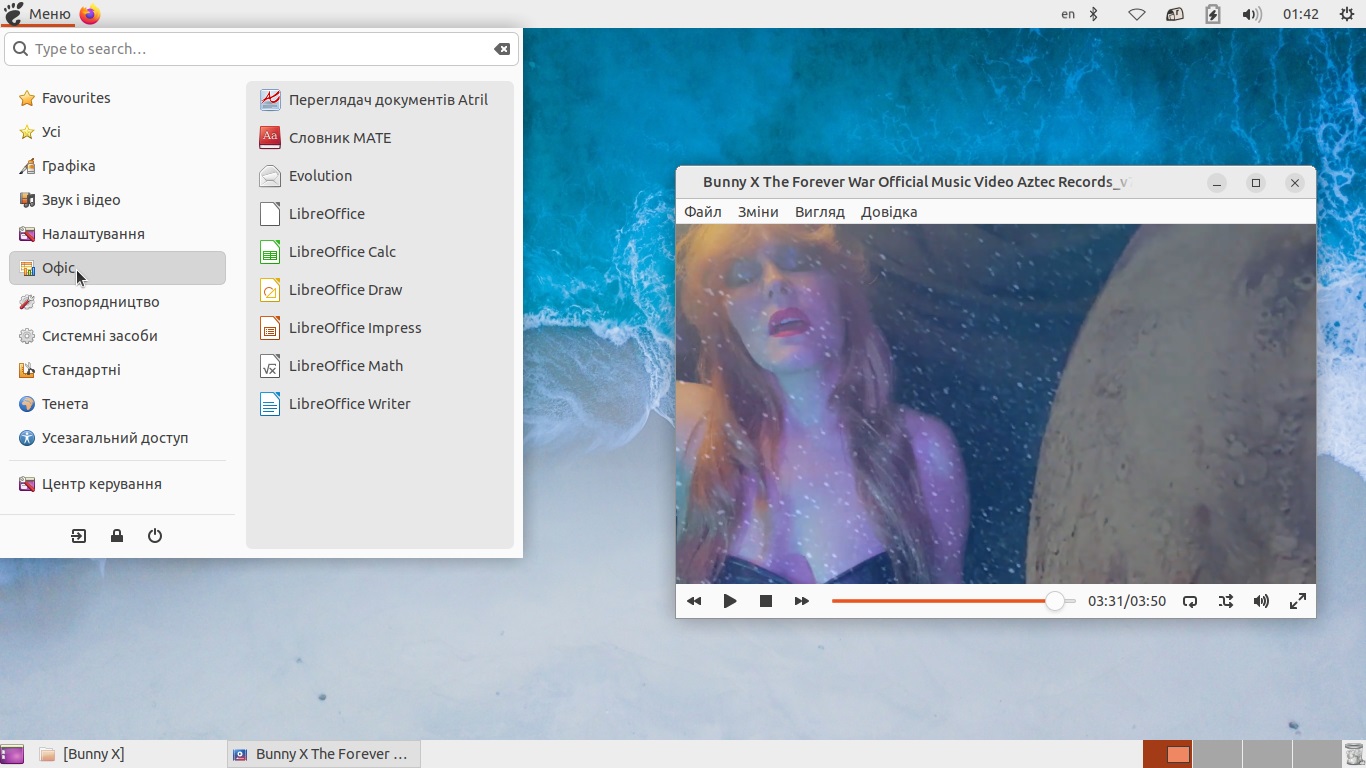
Task: Launch Переглядач документів Atril
Action: 380,100
